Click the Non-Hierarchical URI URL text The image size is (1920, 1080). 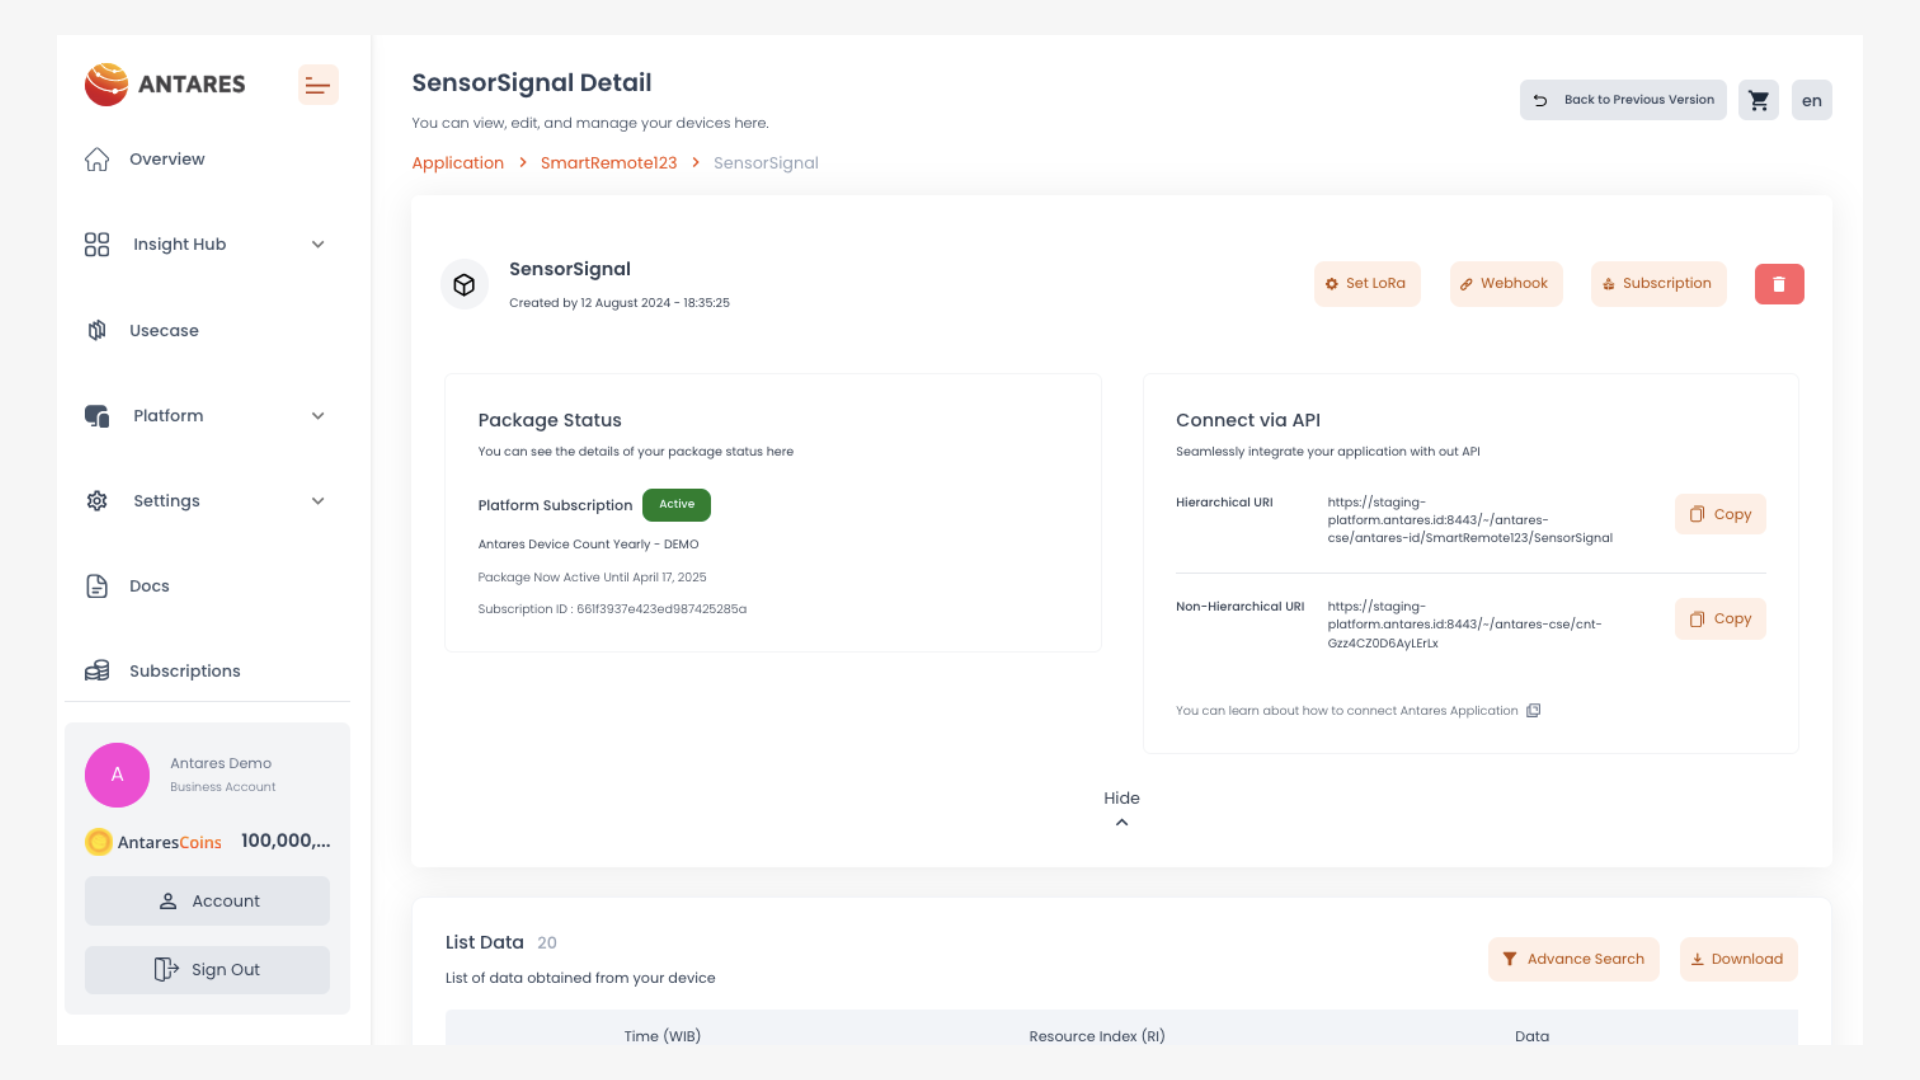coord(1465,625)
